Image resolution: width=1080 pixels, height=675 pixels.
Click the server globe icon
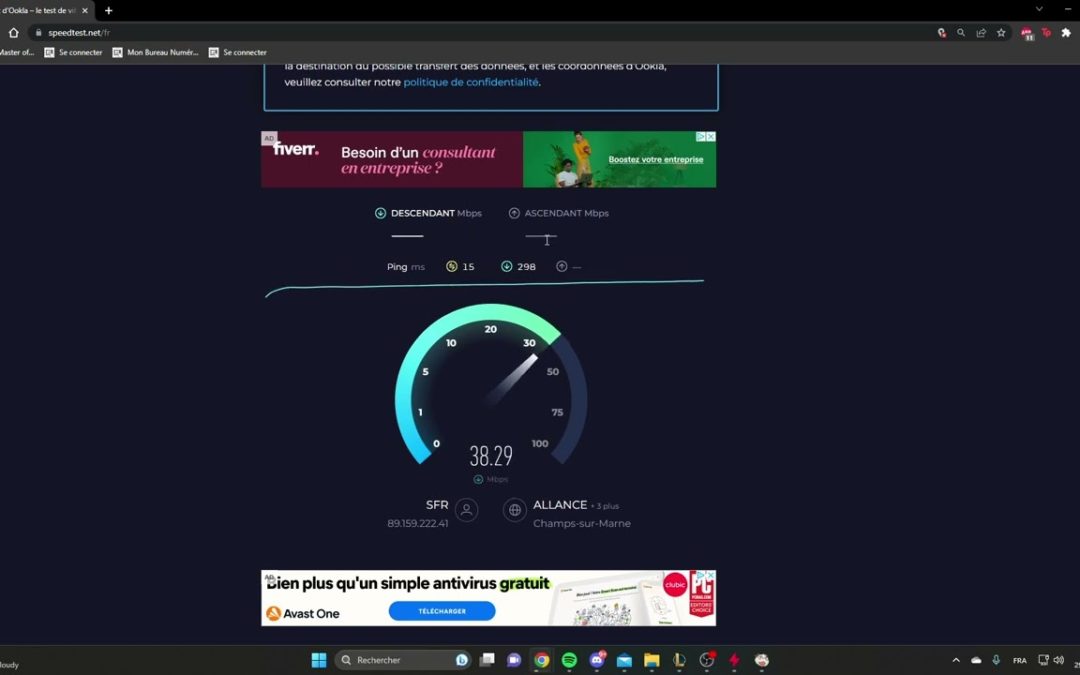[515, 510]
